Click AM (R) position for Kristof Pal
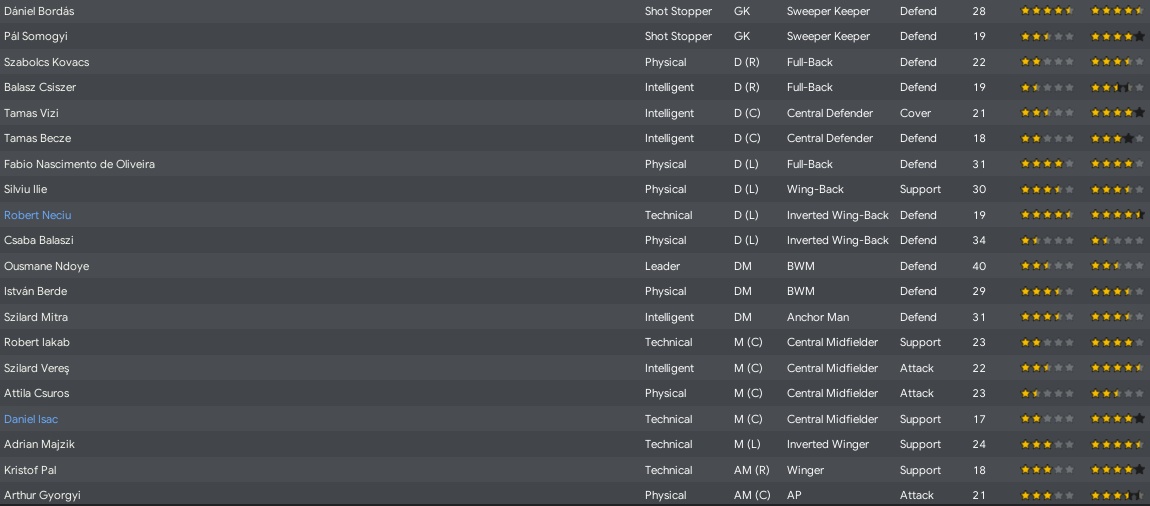 click(x=750, y=469)
